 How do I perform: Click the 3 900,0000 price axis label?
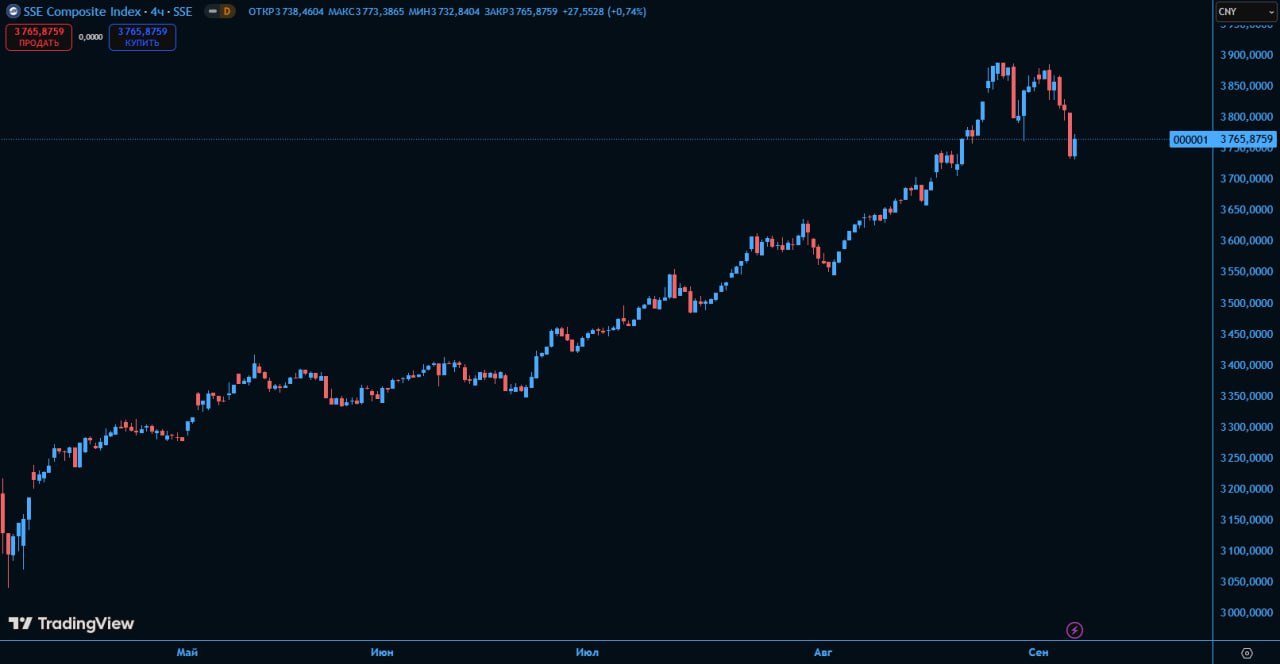point(1248,55)
